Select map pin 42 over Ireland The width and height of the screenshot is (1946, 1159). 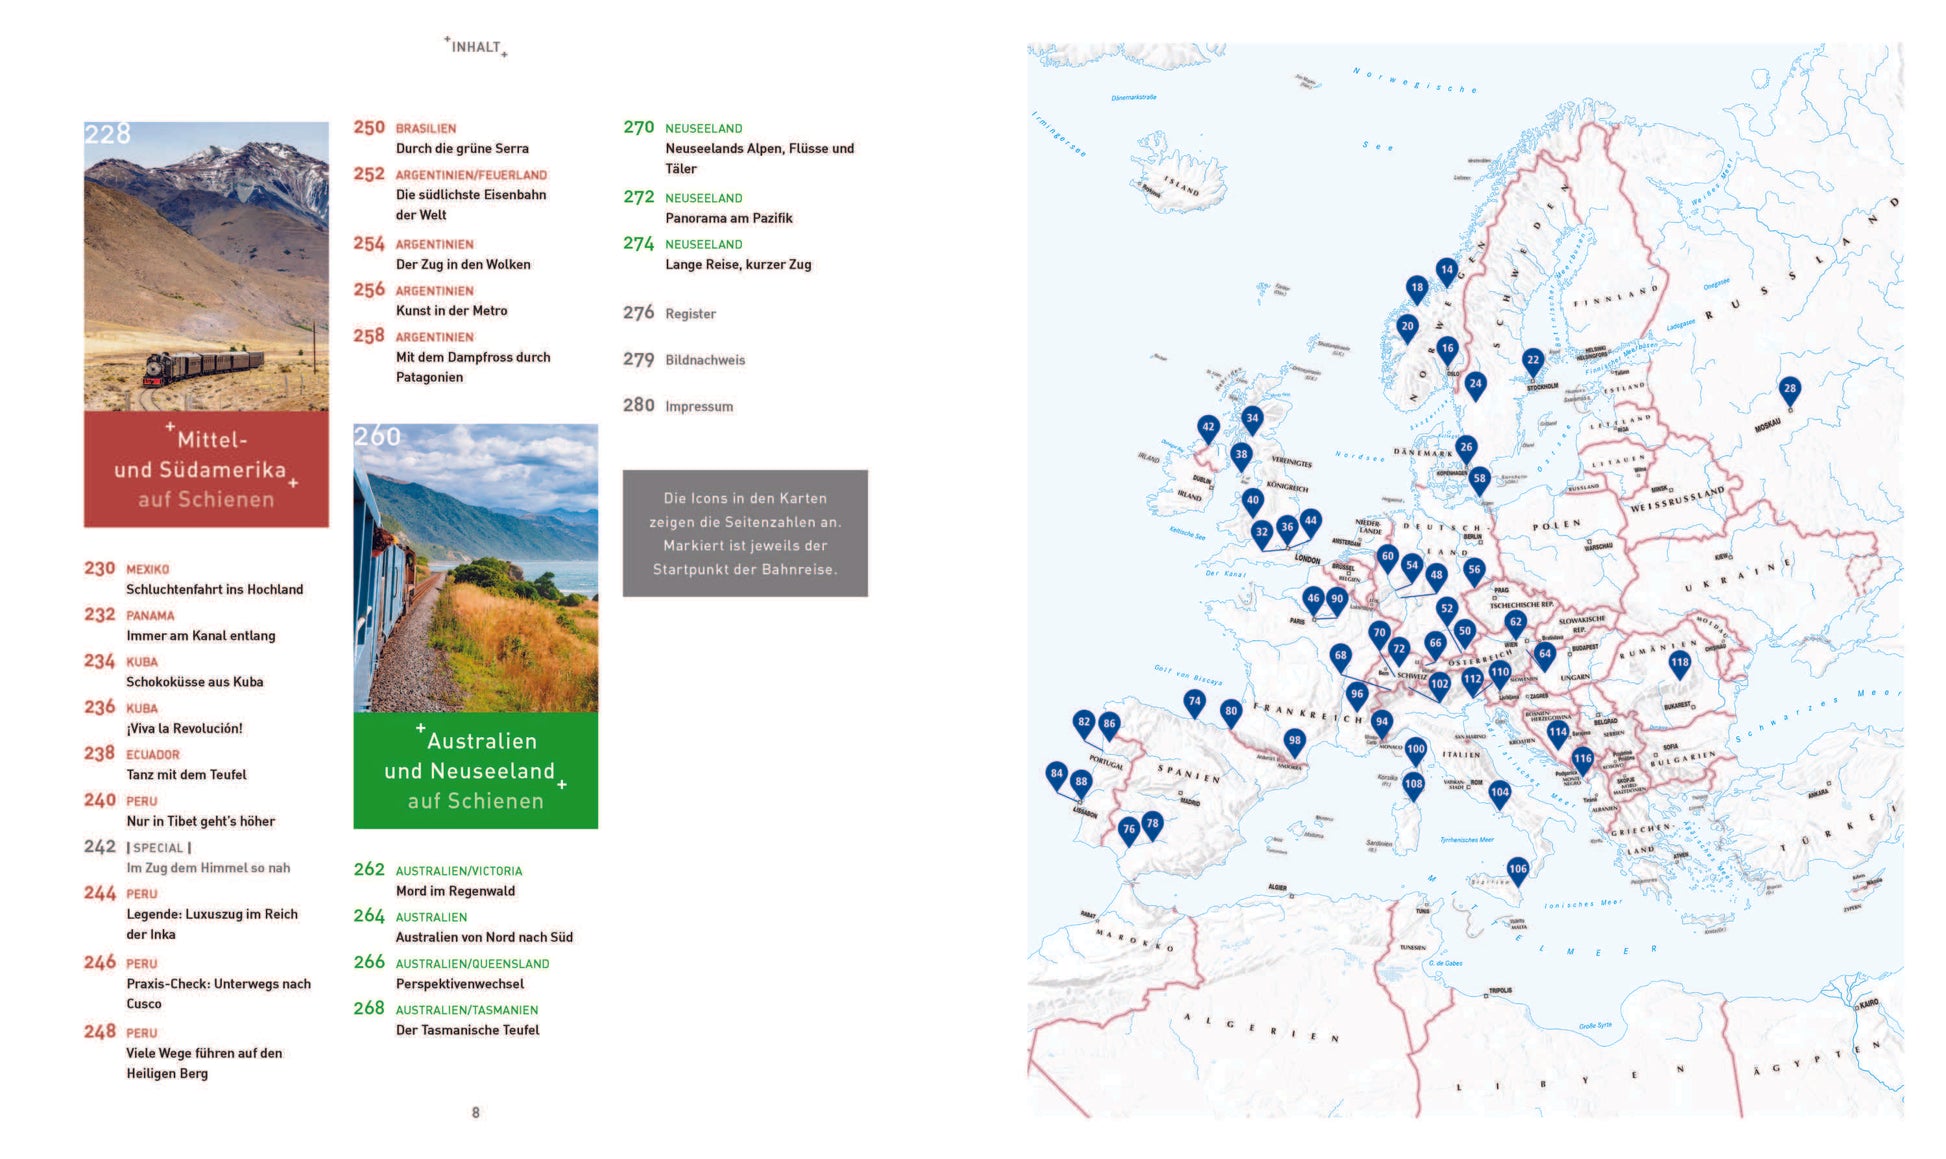tap(1208, 427)
